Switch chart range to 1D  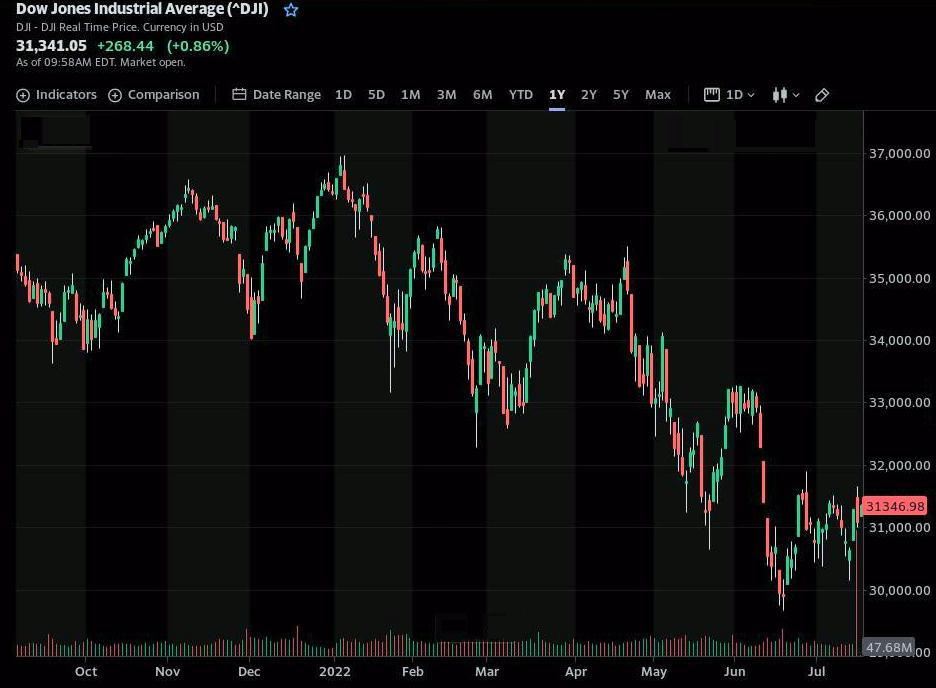(x=343, y=95)
